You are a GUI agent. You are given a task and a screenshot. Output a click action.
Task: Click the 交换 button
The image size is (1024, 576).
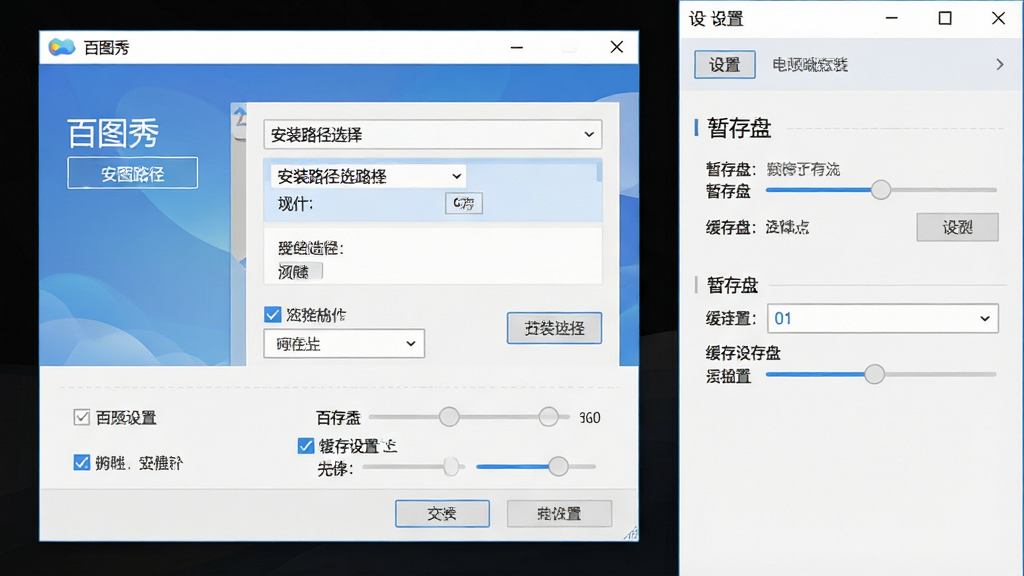click(x=442, y=514)
